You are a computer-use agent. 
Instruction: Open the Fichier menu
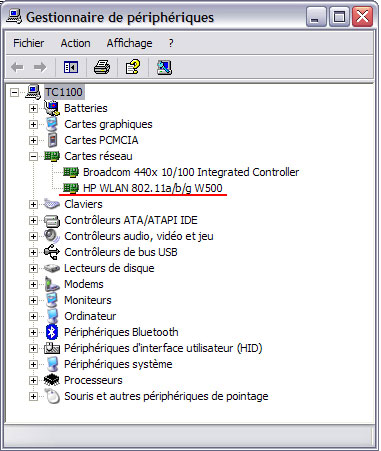(x=28, y=43)
